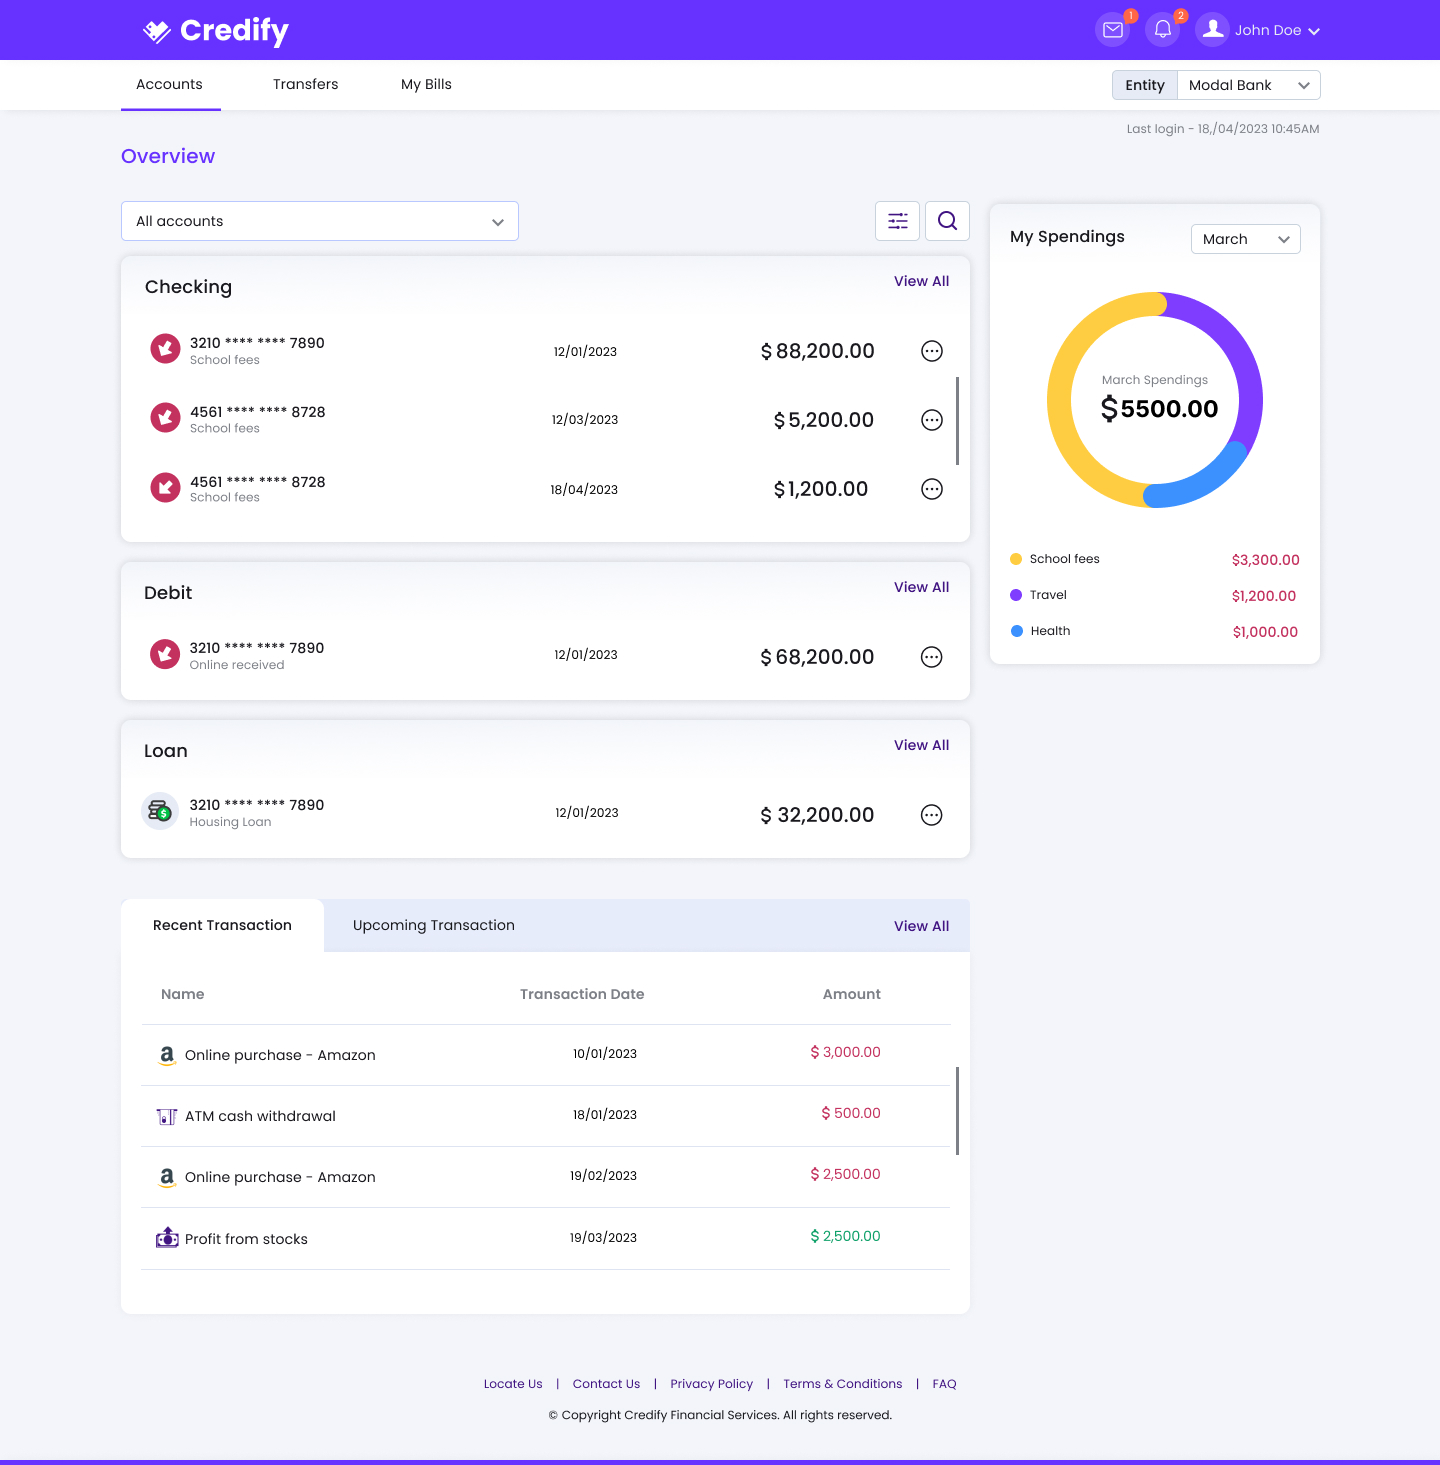This screenshot has height=1465, width=1440.
Task: Open the filter settings icon
Action: click(897, 221)
